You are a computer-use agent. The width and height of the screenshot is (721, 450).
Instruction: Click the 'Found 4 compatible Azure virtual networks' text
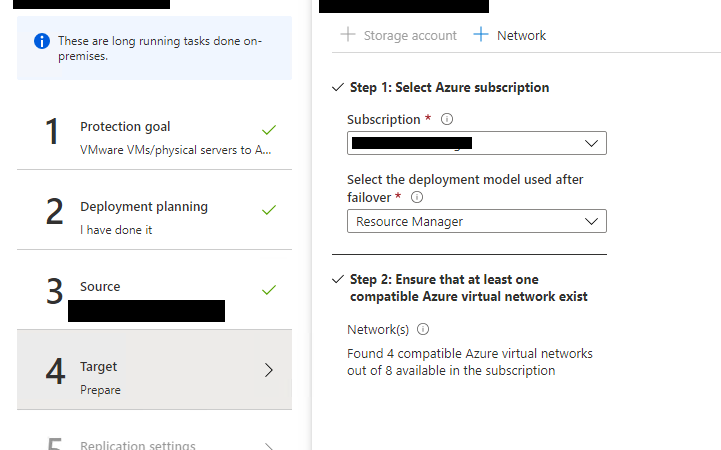coord(469,362)
